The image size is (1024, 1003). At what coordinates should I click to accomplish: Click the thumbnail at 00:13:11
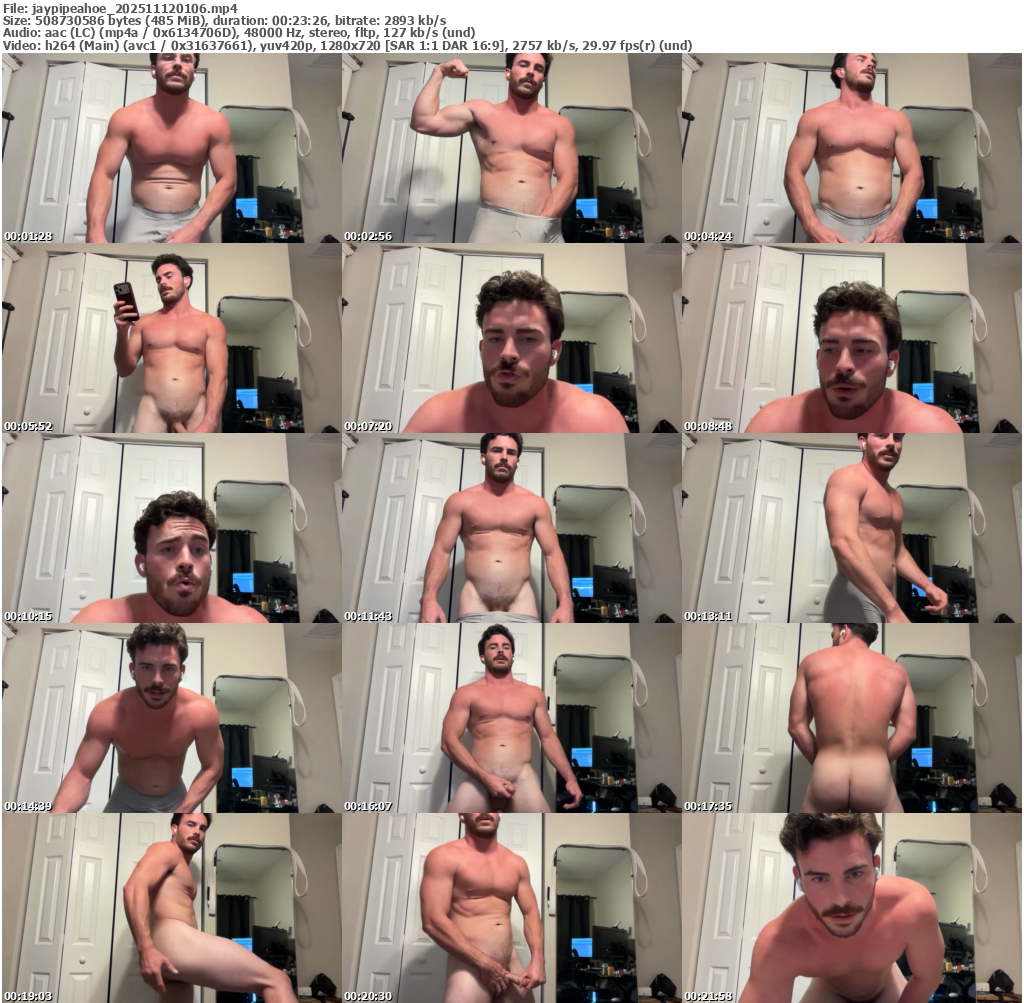[851, 528]
